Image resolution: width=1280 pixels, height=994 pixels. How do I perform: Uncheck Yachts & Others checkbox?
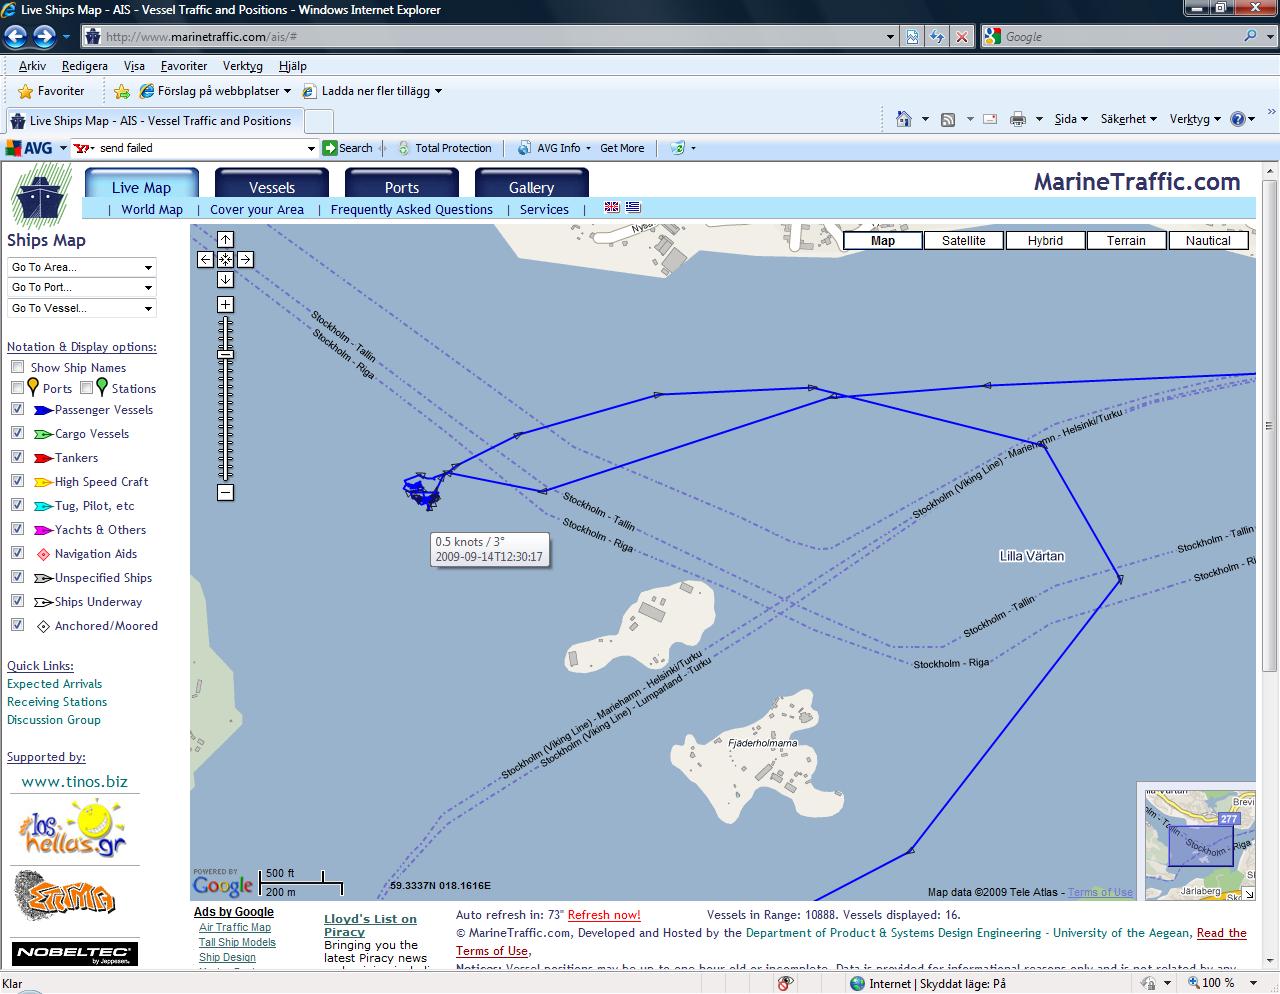tap(17, 529)
